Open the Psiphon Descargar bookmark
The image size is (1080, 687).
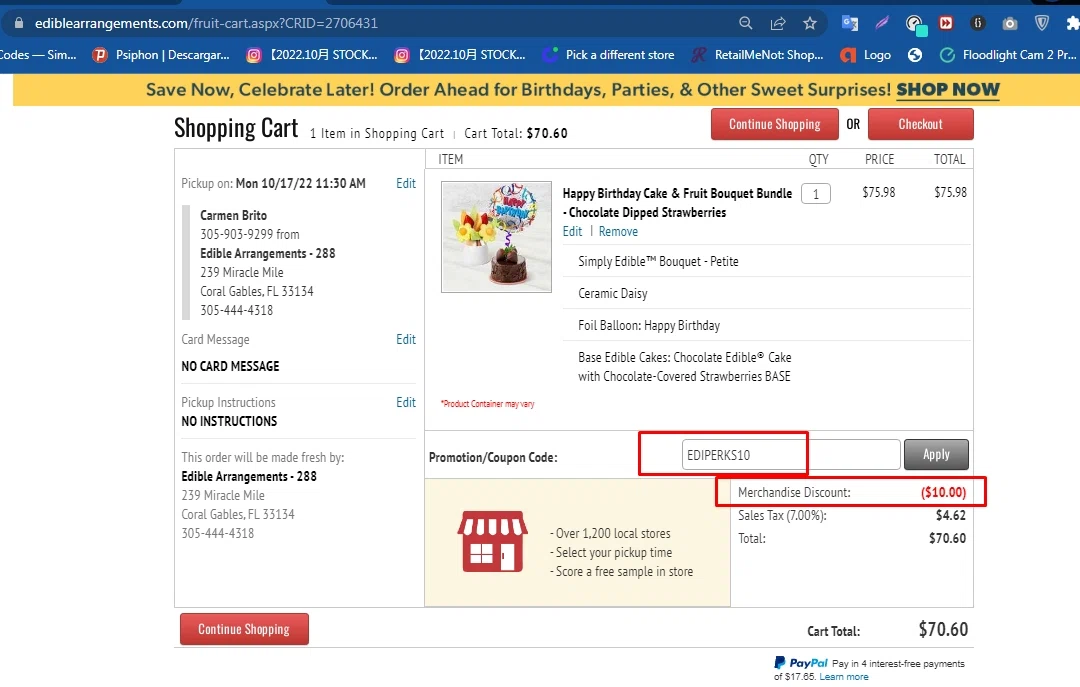(x=161, y=55)
